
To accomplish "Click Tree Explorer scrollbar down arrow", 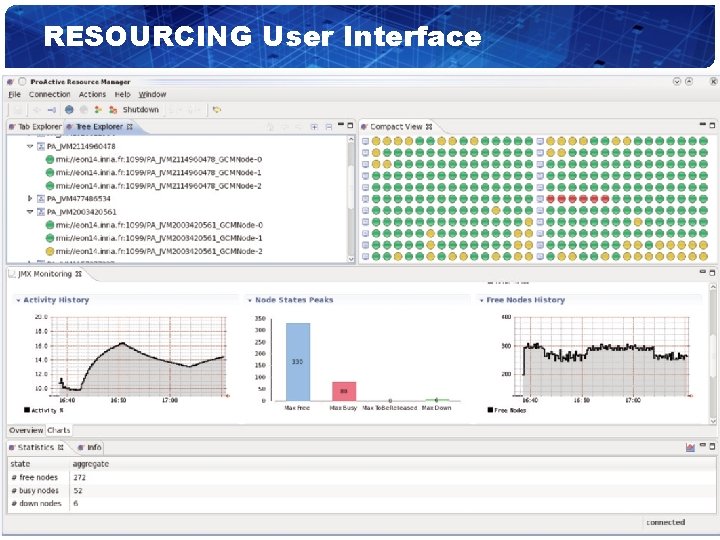I will tap(351, 259).
